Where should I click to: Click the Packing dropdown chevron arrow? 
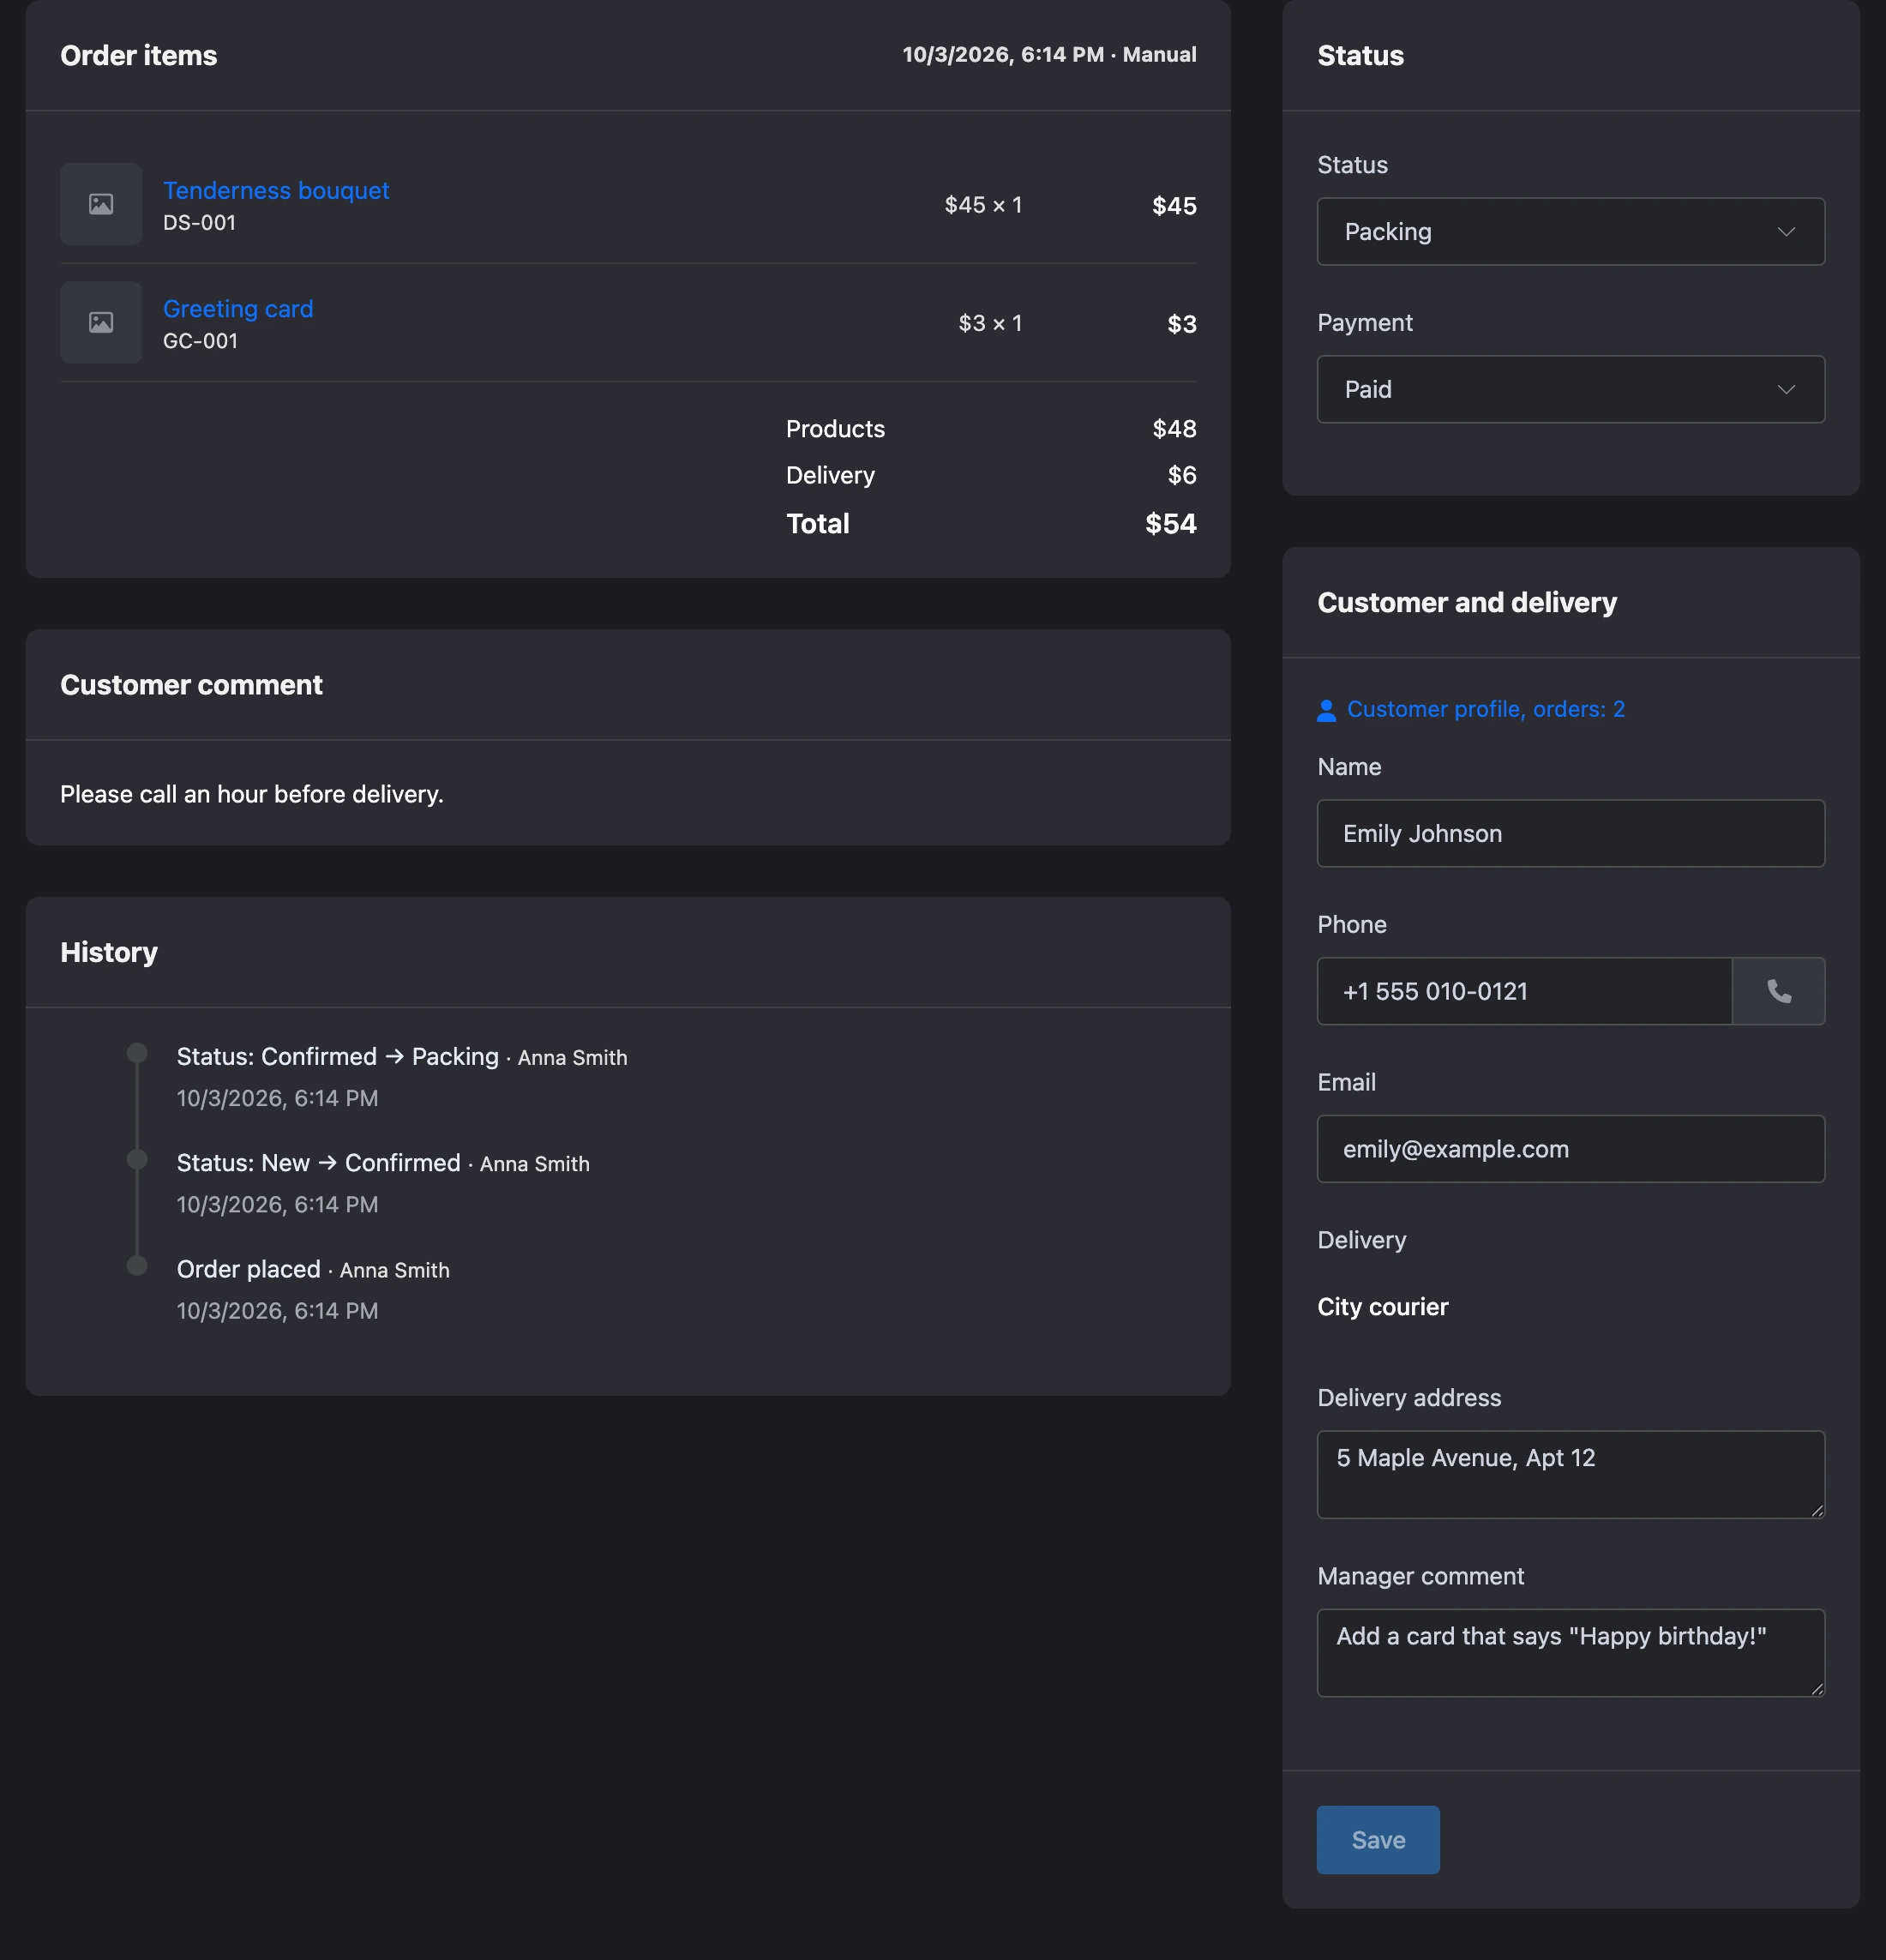click(1786, 232)
